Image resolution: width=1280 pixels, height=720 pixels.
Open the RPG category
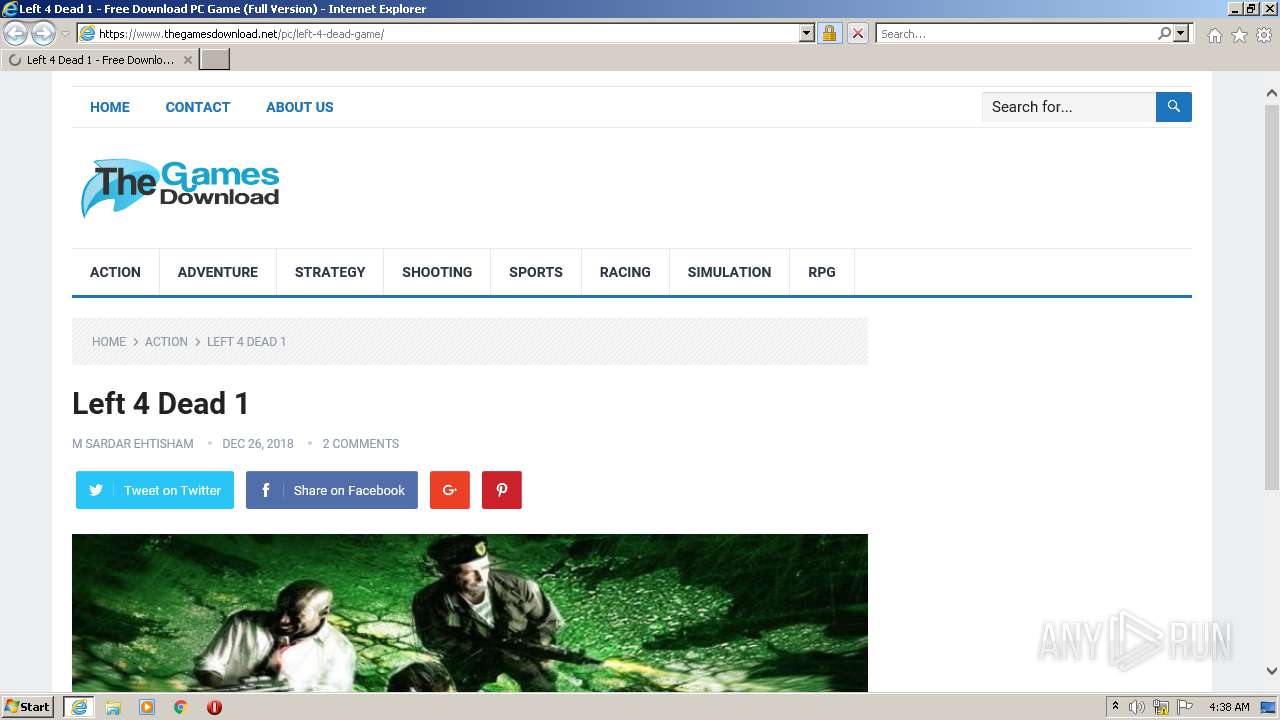click(822, 272)
